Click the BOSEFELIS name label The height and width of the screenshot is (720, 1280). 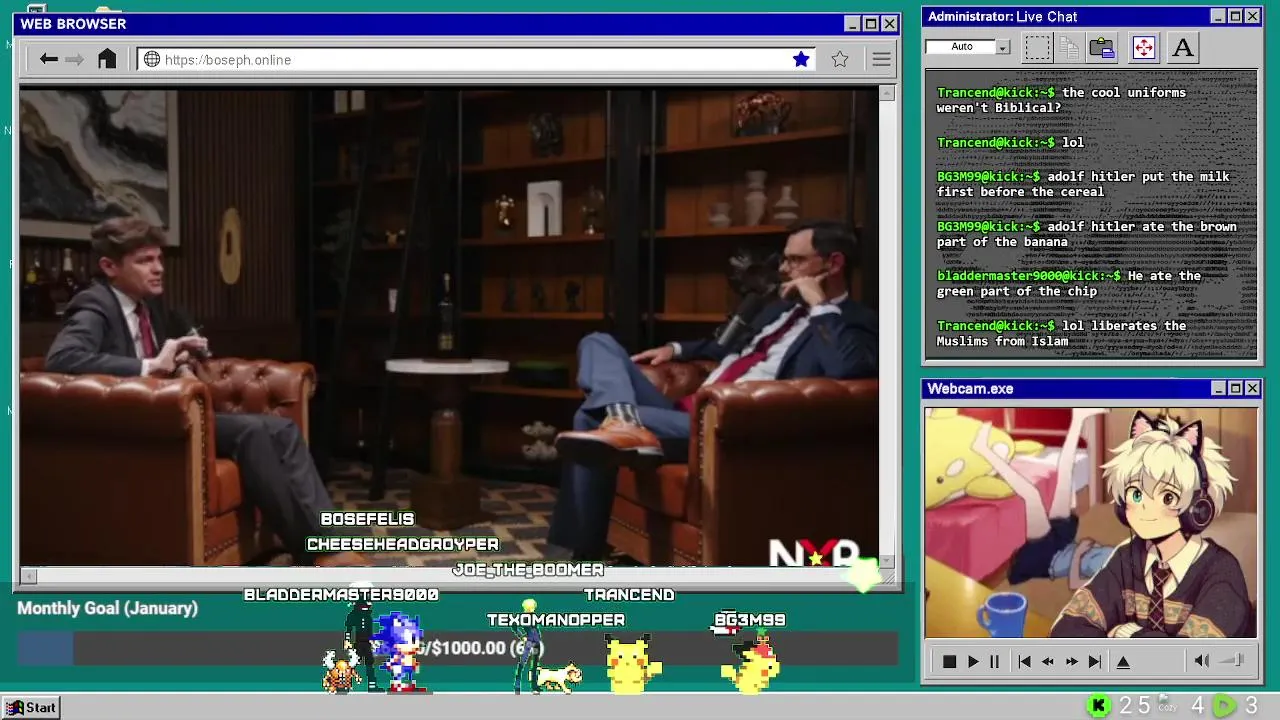click(367, 519)
